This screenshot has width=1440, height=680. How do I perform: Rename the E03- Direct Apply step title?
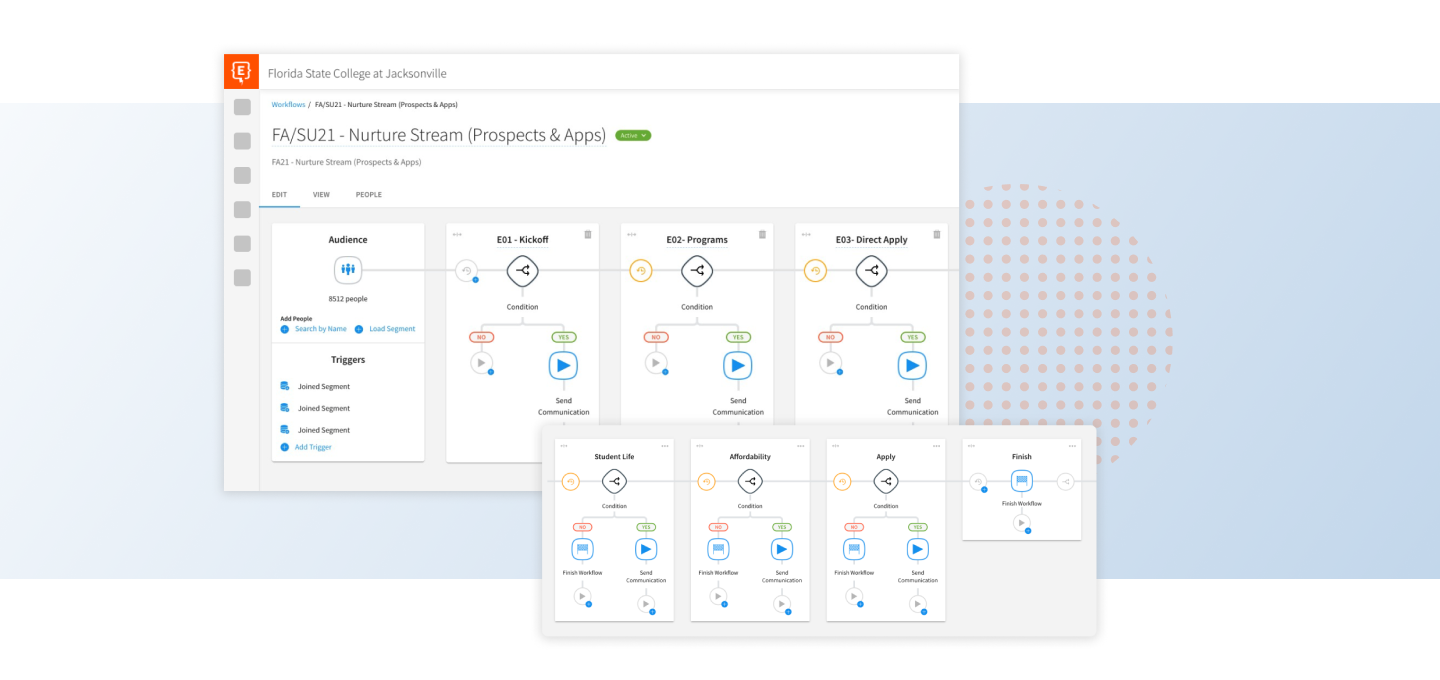click(872, 240)
